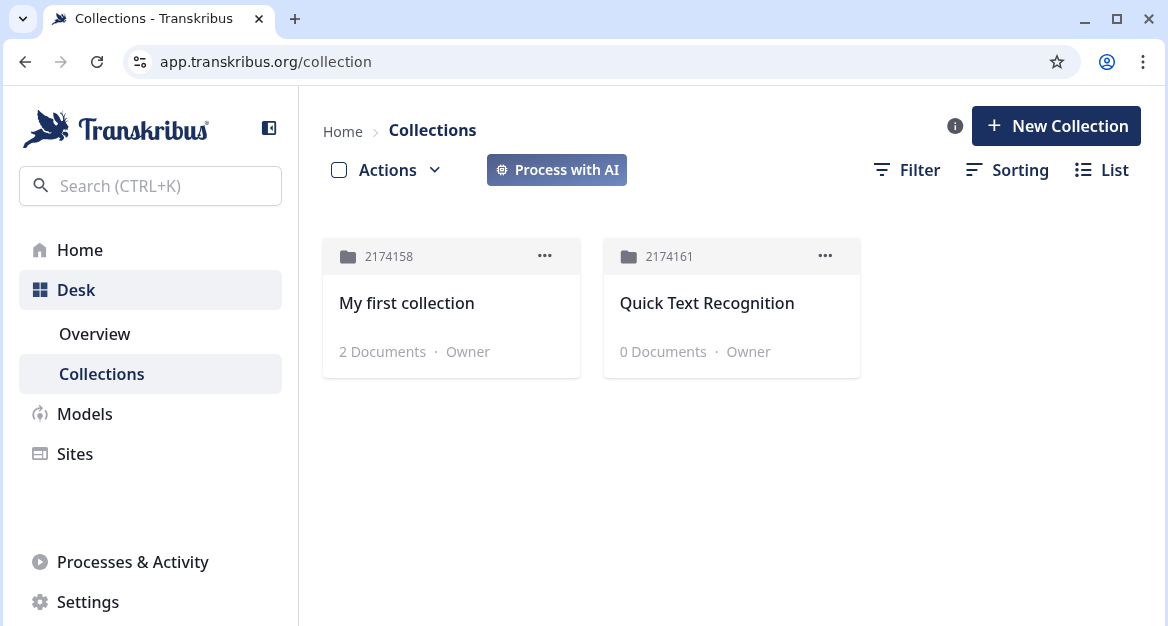Switch to List view

coord(1102,170)
